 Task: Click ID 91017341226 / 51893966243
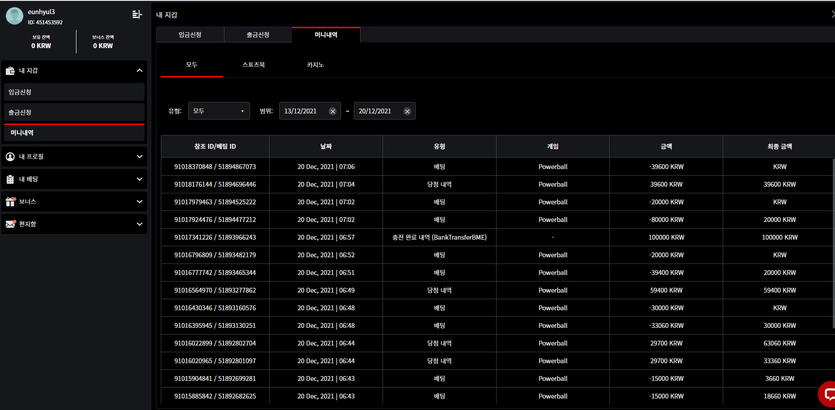215,237
